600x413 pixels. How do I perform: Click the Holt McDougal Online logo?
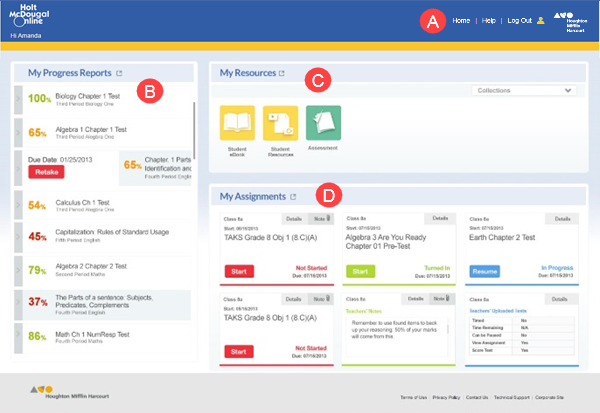click(x=29, y=15)
